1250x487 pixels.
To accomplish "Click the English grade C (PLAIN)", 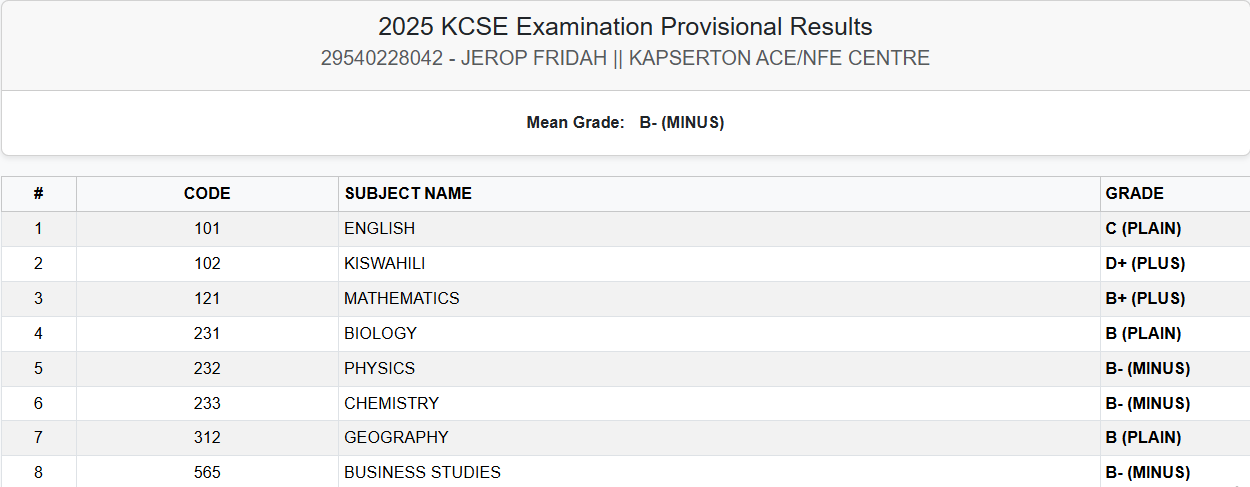I will (1143, 229).
